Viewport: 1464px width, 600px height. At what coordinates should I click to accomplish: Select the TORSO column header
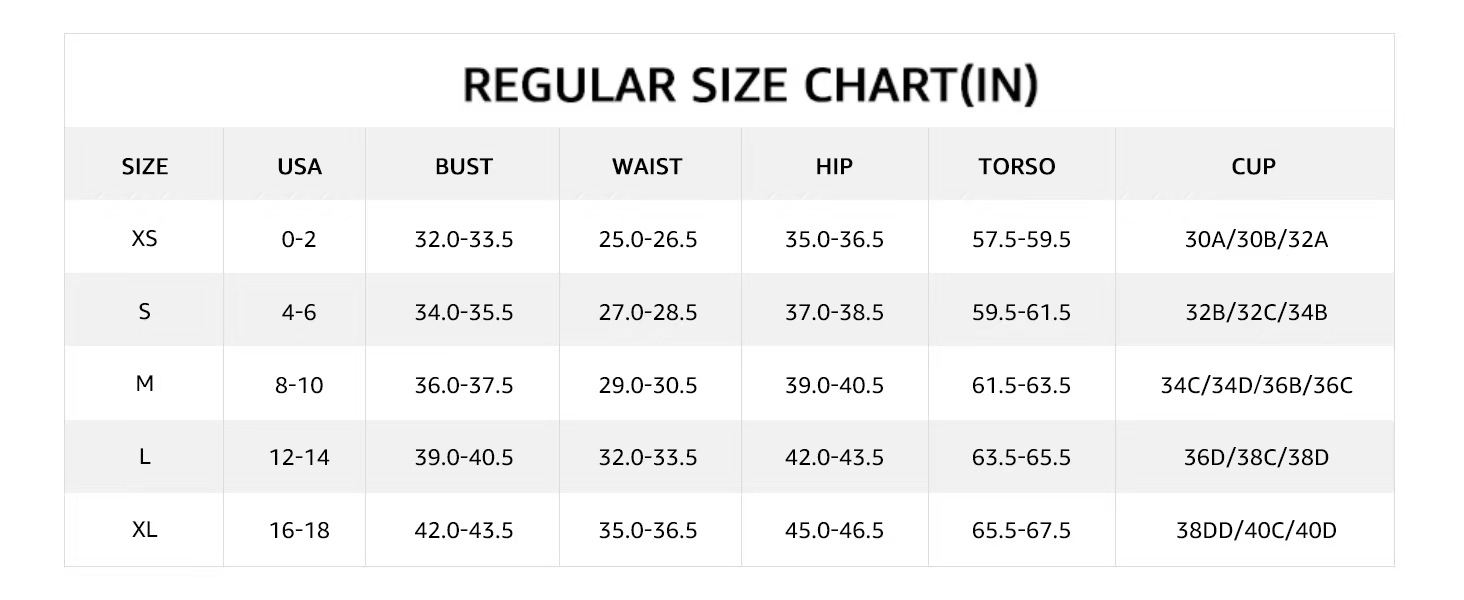pyautogui.click(x=1017, y=166)
